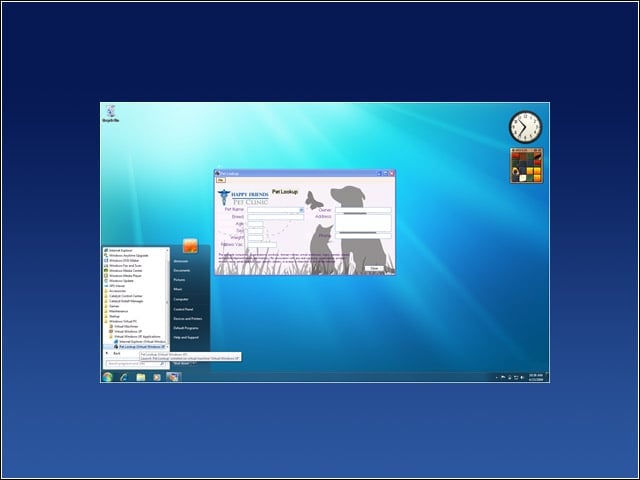
Task: Expand the Games folder in Start menu
Action: tap(112, 306)
